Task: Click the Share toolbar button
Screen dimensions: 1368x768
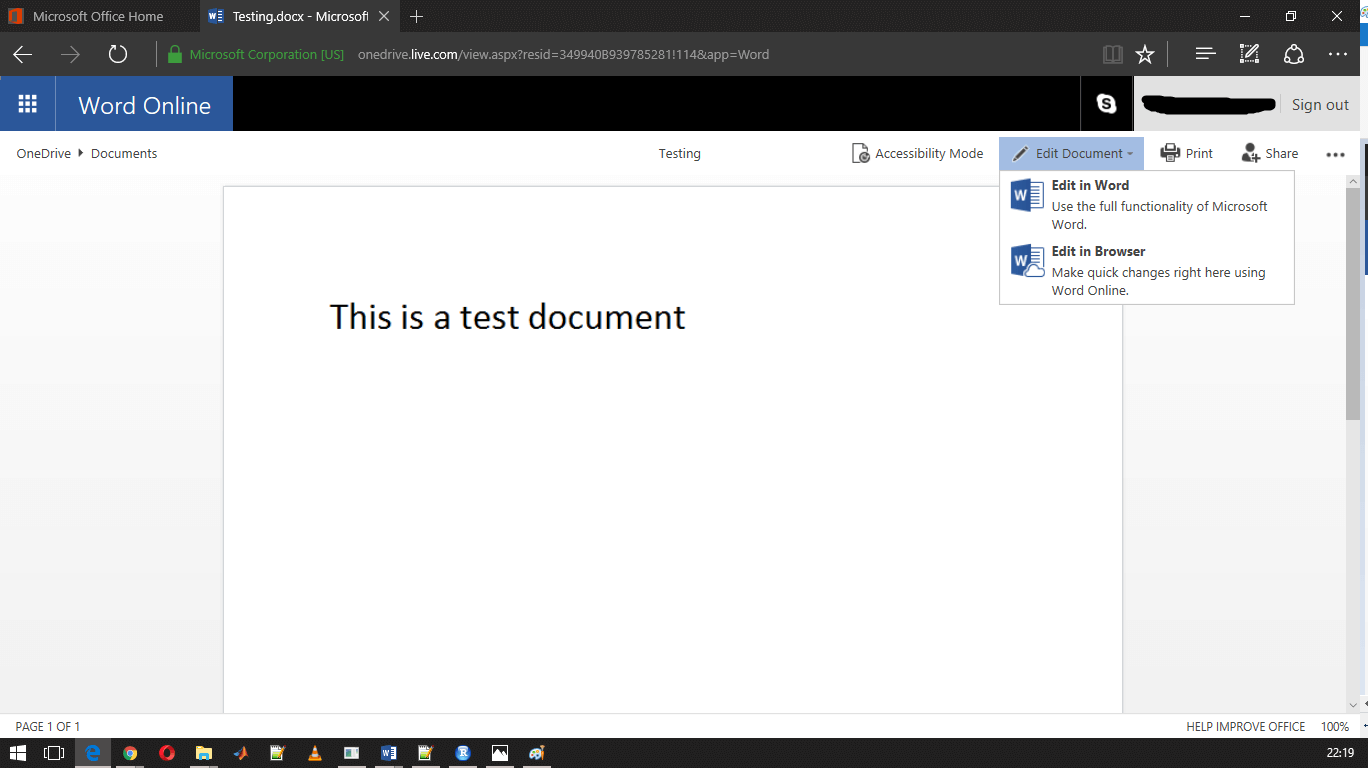Action: (1270, 153)
